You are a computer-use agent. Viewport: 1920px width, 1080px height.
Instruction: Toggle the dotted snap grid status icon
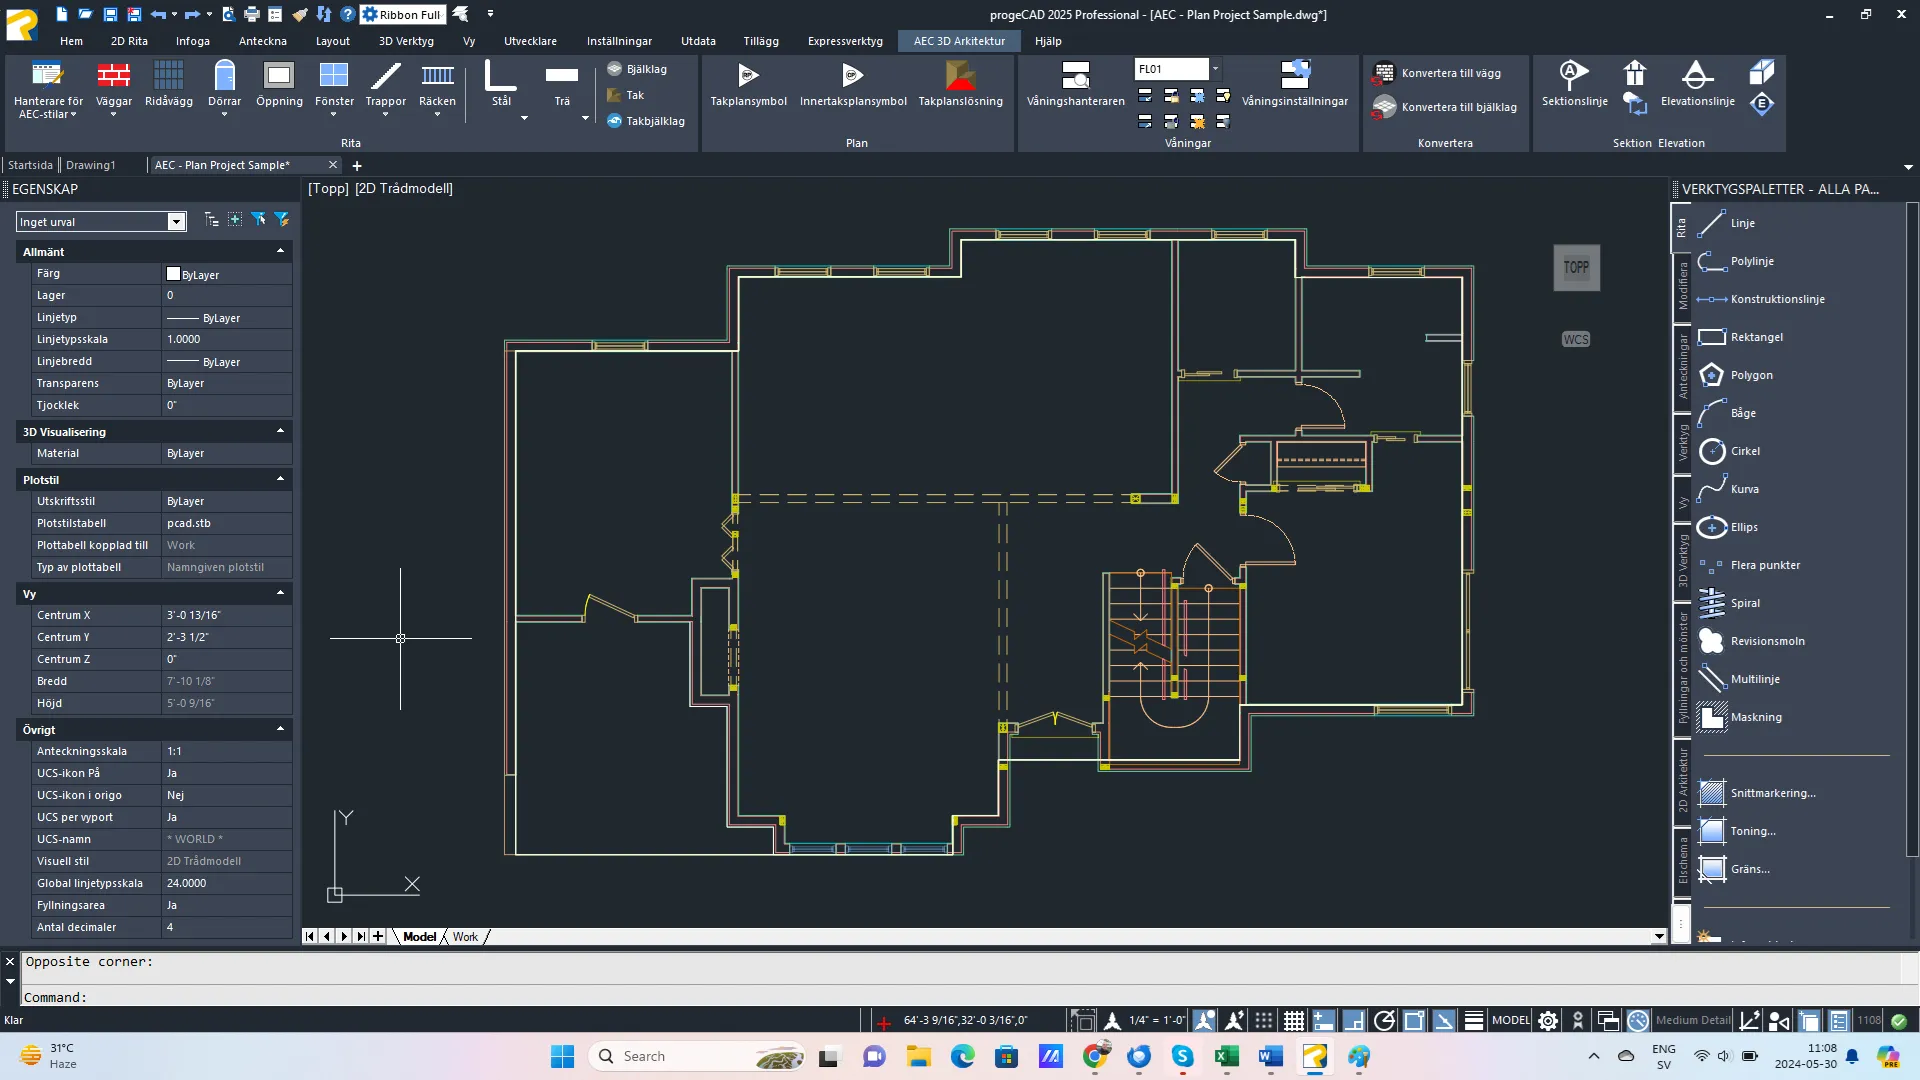(x=1264, y=1021)
